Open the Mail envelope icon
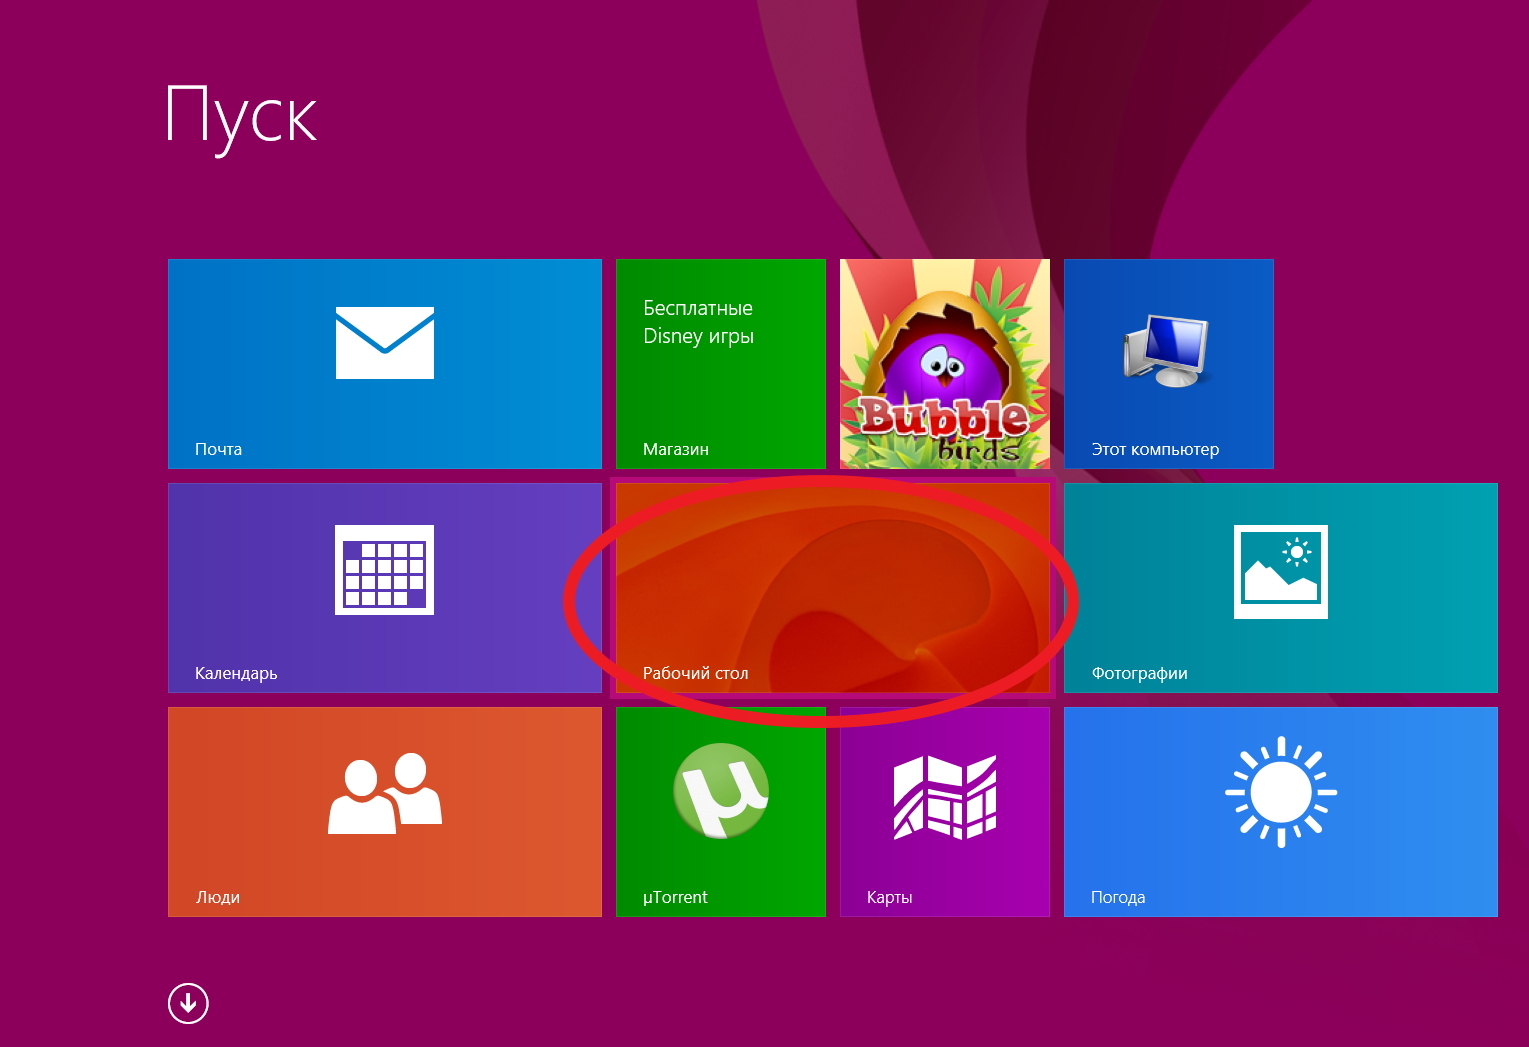This screenshot has height=1047, width=1529. pyautogui.click(x=385, y=343)
